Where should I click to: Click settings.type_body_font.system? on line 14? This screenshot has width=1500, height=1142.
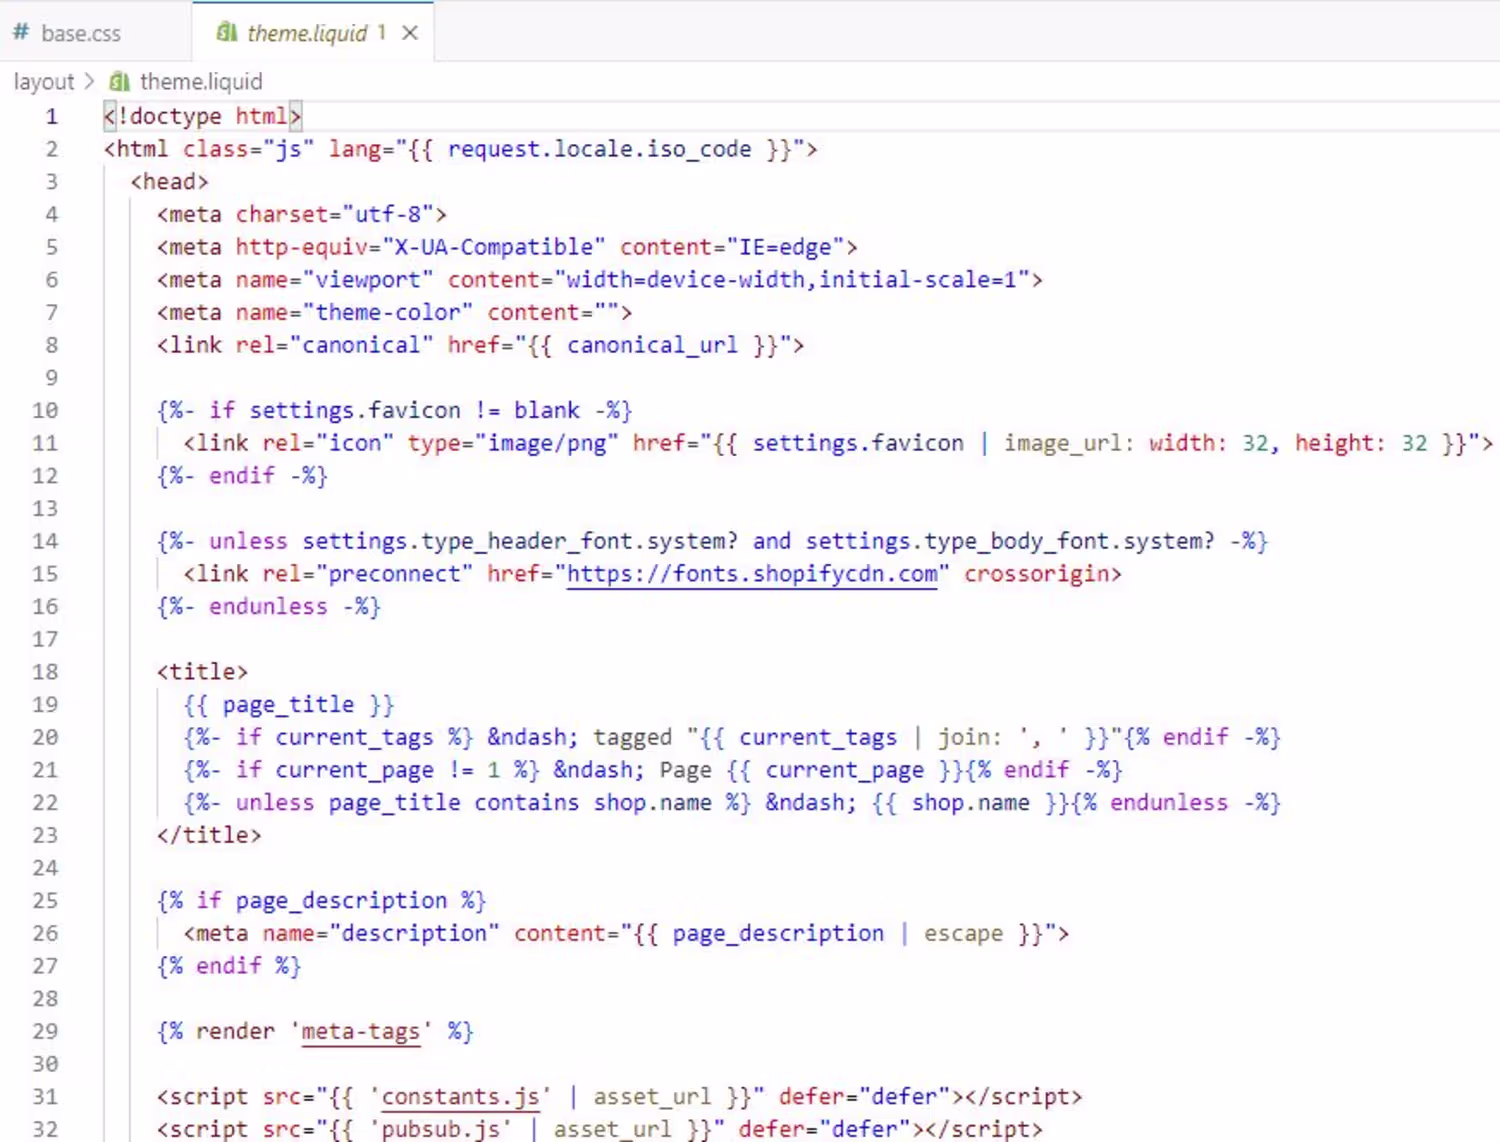coord(1010,541)
